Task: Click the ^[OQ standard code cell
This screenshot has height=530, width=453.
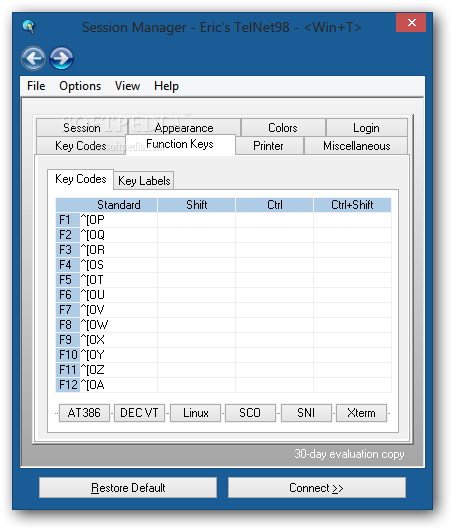Action: point(119,235)
